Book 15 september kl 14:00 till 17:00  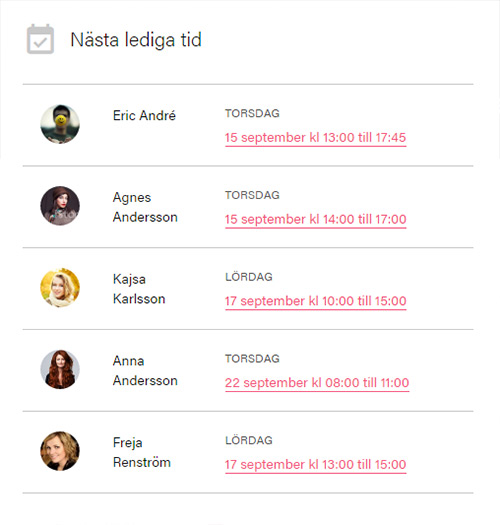315,219
